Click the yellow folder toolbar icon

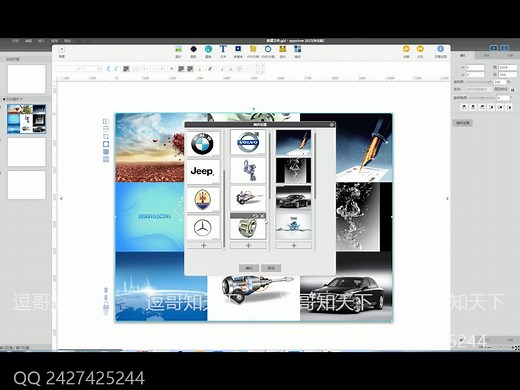(x=253, y=49)
